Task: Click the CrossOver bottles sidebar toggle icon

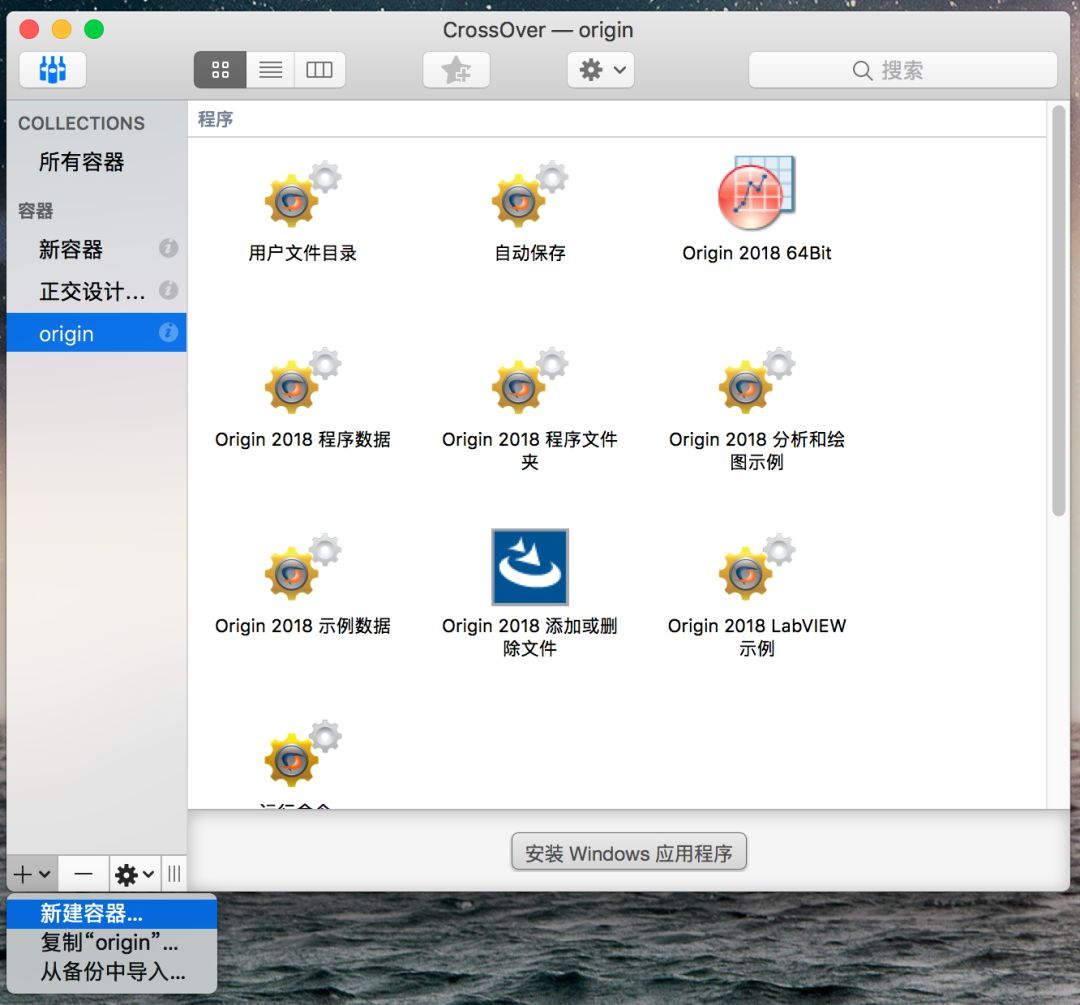Action: [x=53, y=70]
